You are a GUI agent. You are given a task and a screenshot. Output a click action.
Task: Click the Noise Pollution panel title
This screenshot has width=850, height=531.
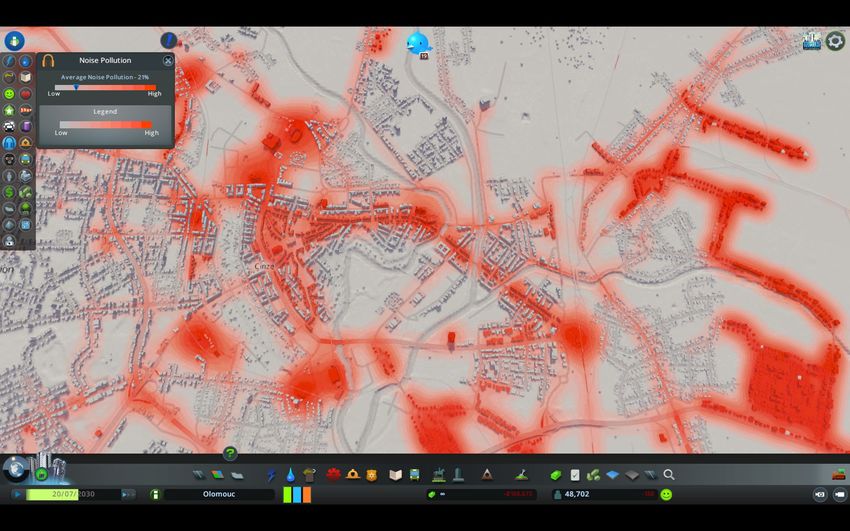[x=105, y=60]
